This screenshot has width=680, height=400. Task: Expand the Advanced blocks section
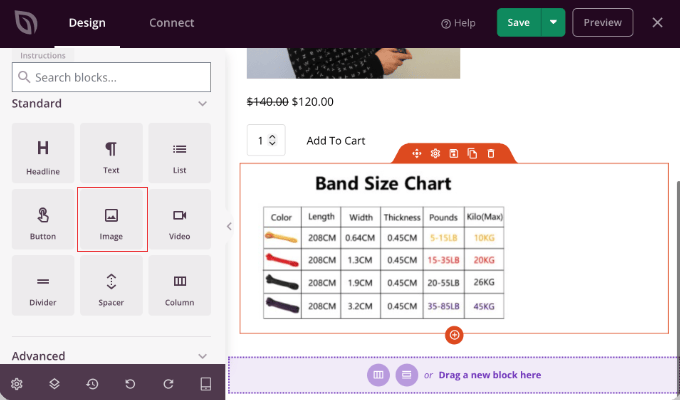(202, 356)
